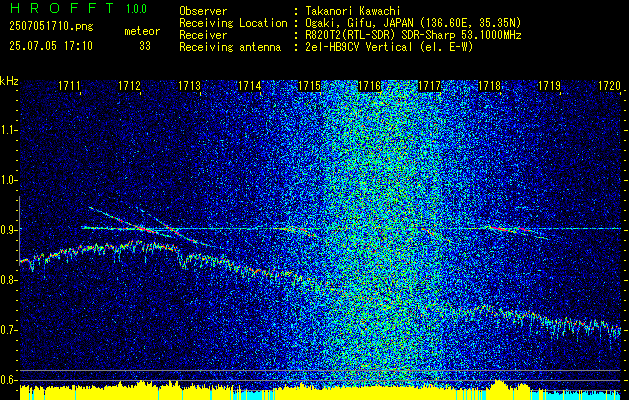
Task: Click the 0.7 frequency axis label
Action: [x=8, y=330]
